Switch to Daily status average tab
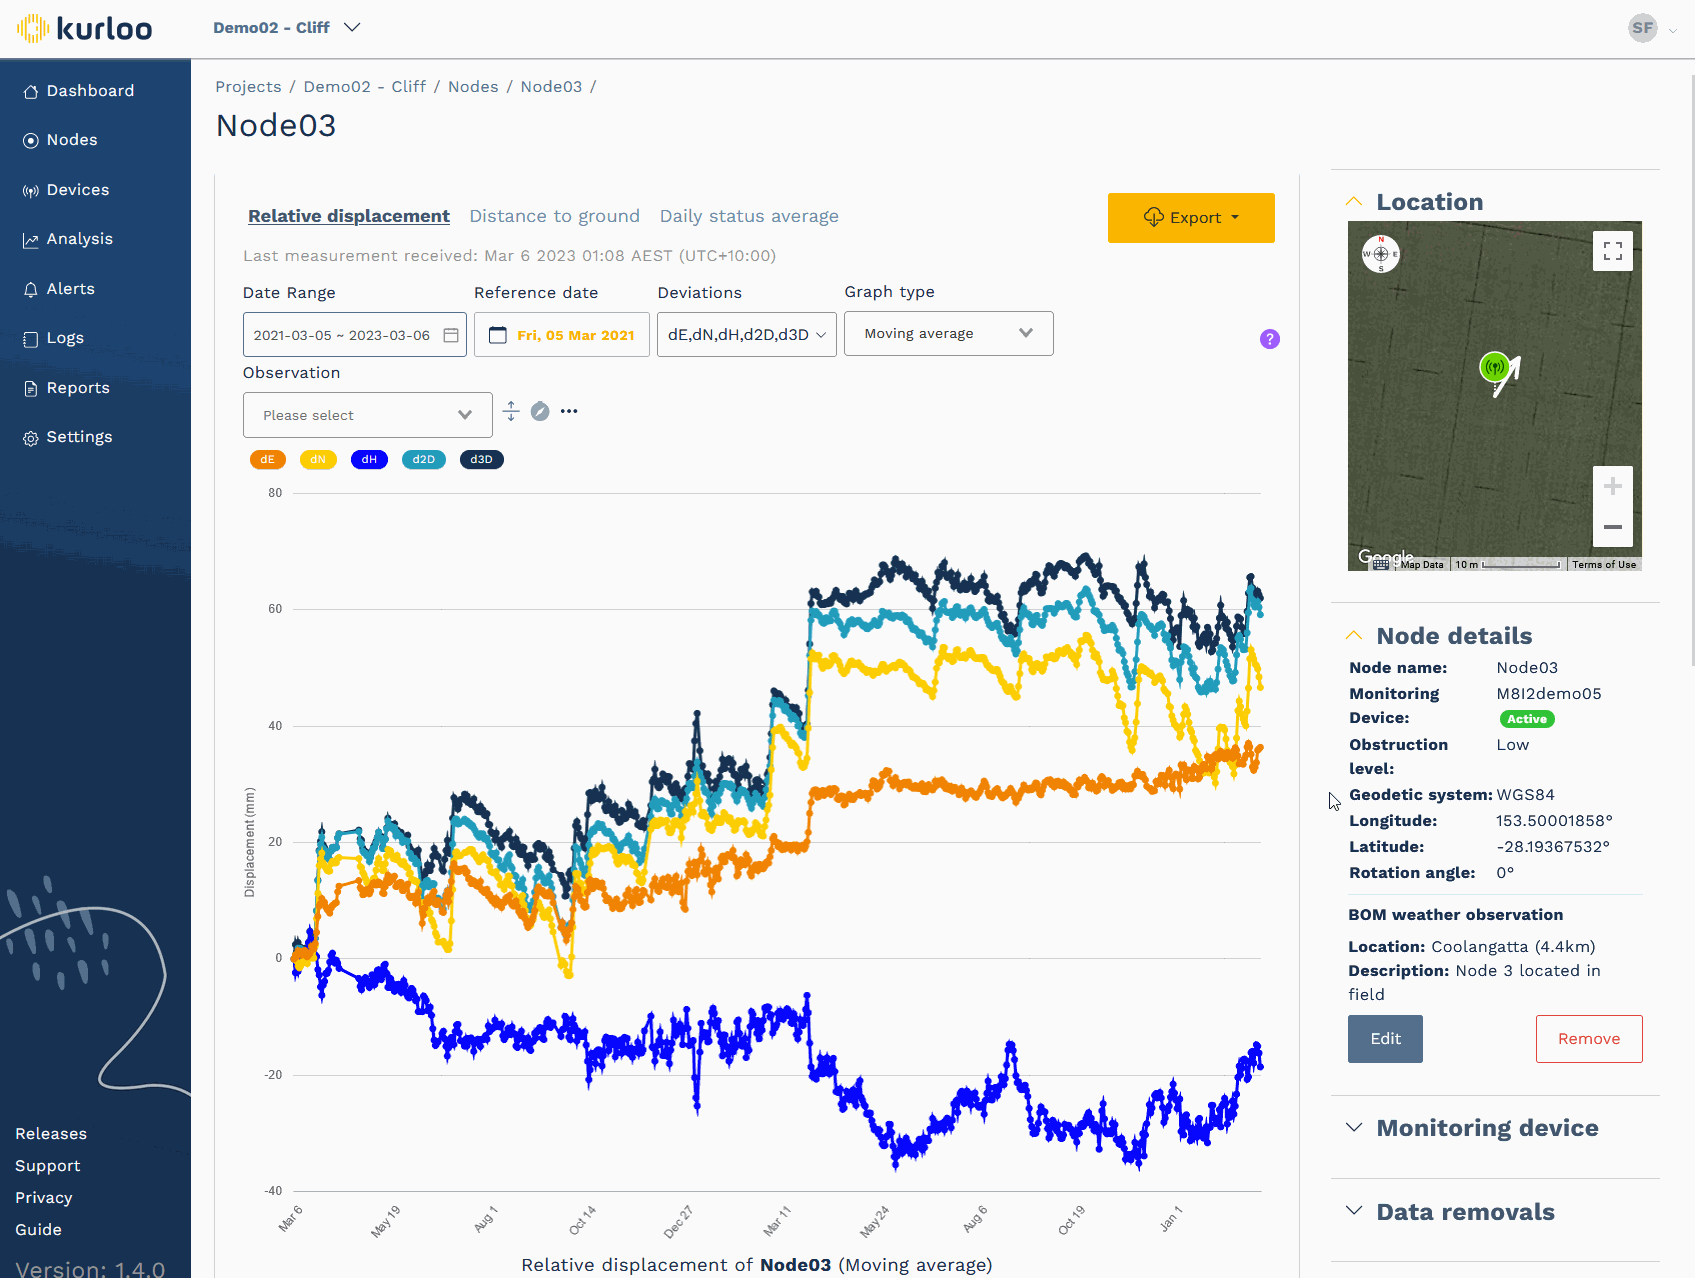Screen dimensions: 1695x1278 [x=749, y=216]
